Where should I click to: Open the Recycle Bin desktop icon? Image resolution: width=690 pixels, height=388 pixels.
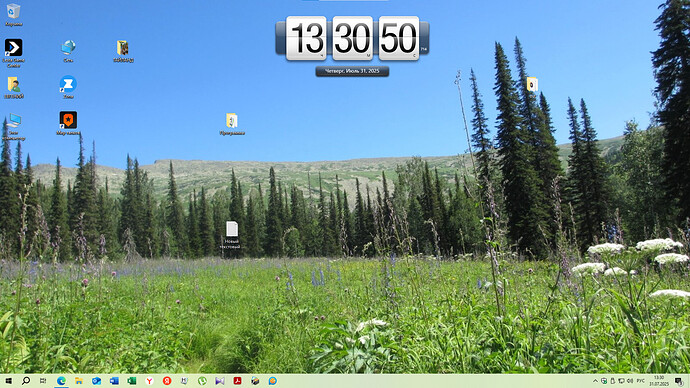tap(13, 14)
